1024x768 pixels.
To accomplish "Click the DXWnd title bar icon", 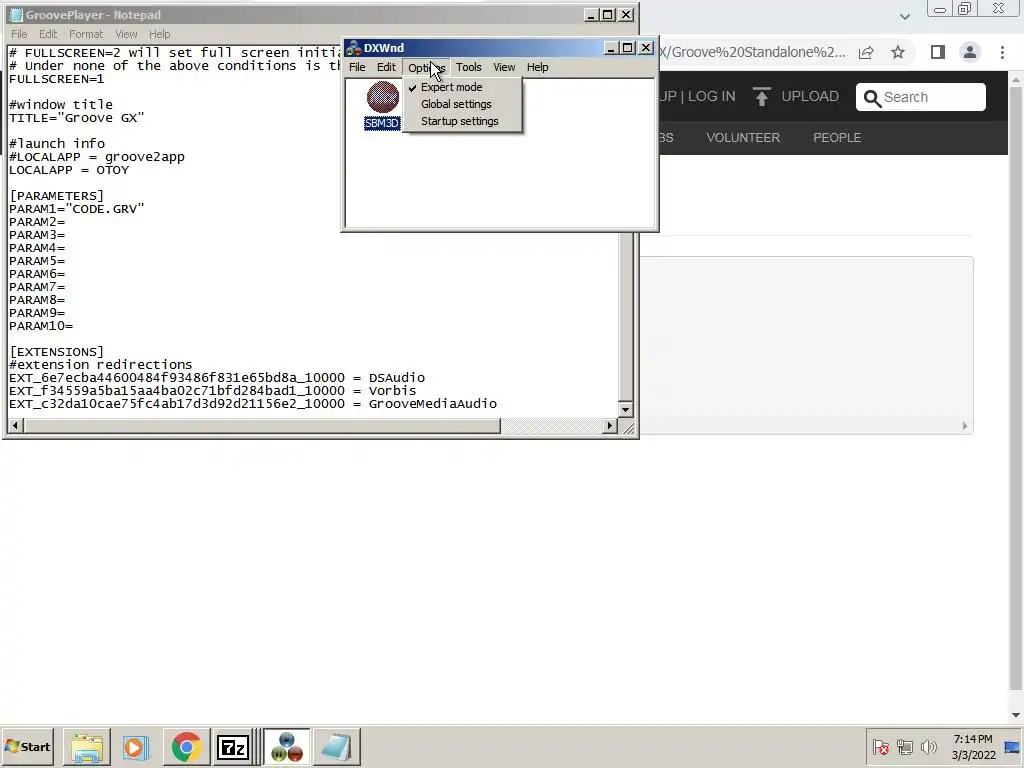I will point(354,48).
